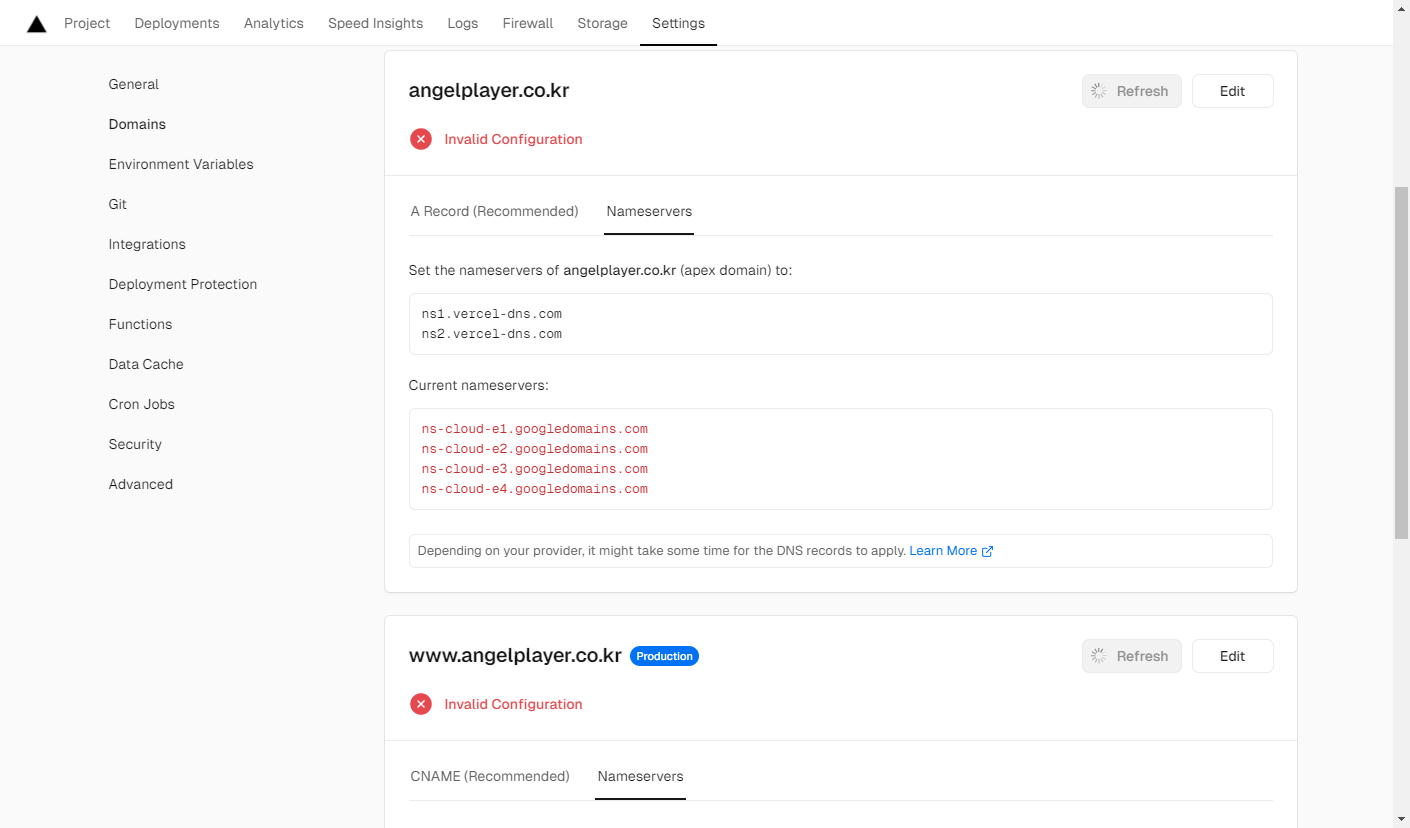This screenshot has width=1410, height=828.
Task: Switch to CNAME (Recommended) tab
Action: 490,776
